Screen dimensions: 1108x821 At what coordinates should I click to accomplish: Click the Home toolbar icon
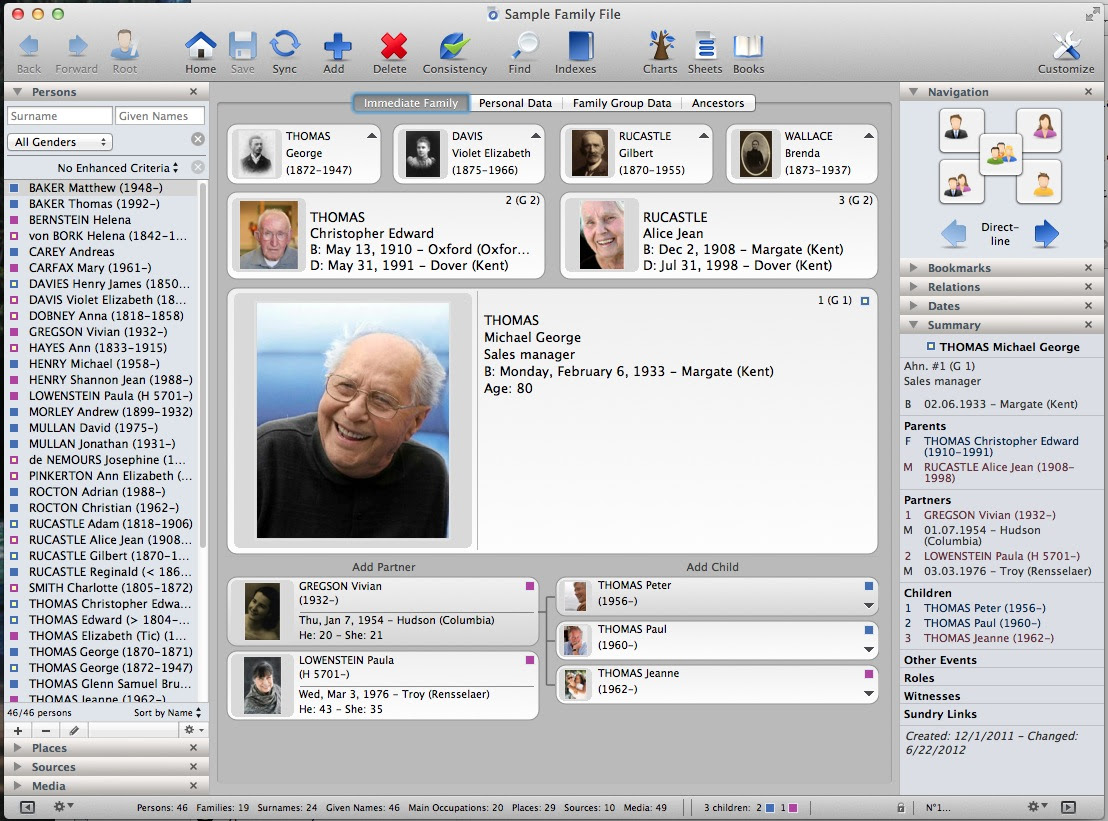tap(200, 46)
